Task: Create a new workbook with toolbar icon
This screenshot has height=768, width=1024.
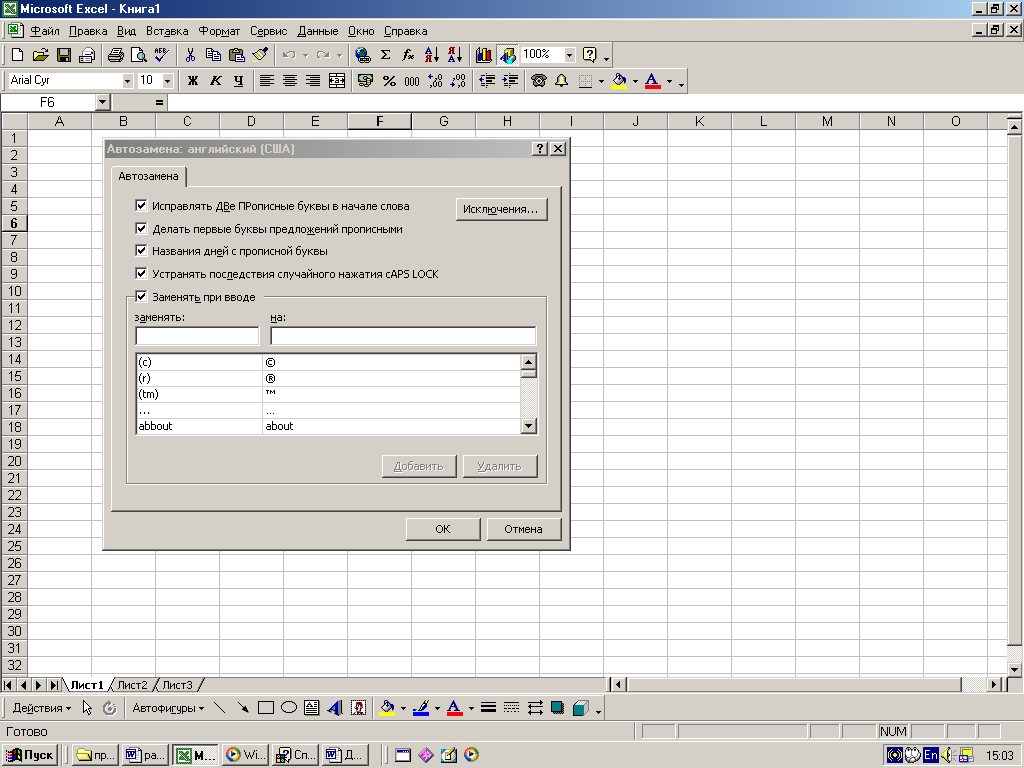Action: coord(18,55)
